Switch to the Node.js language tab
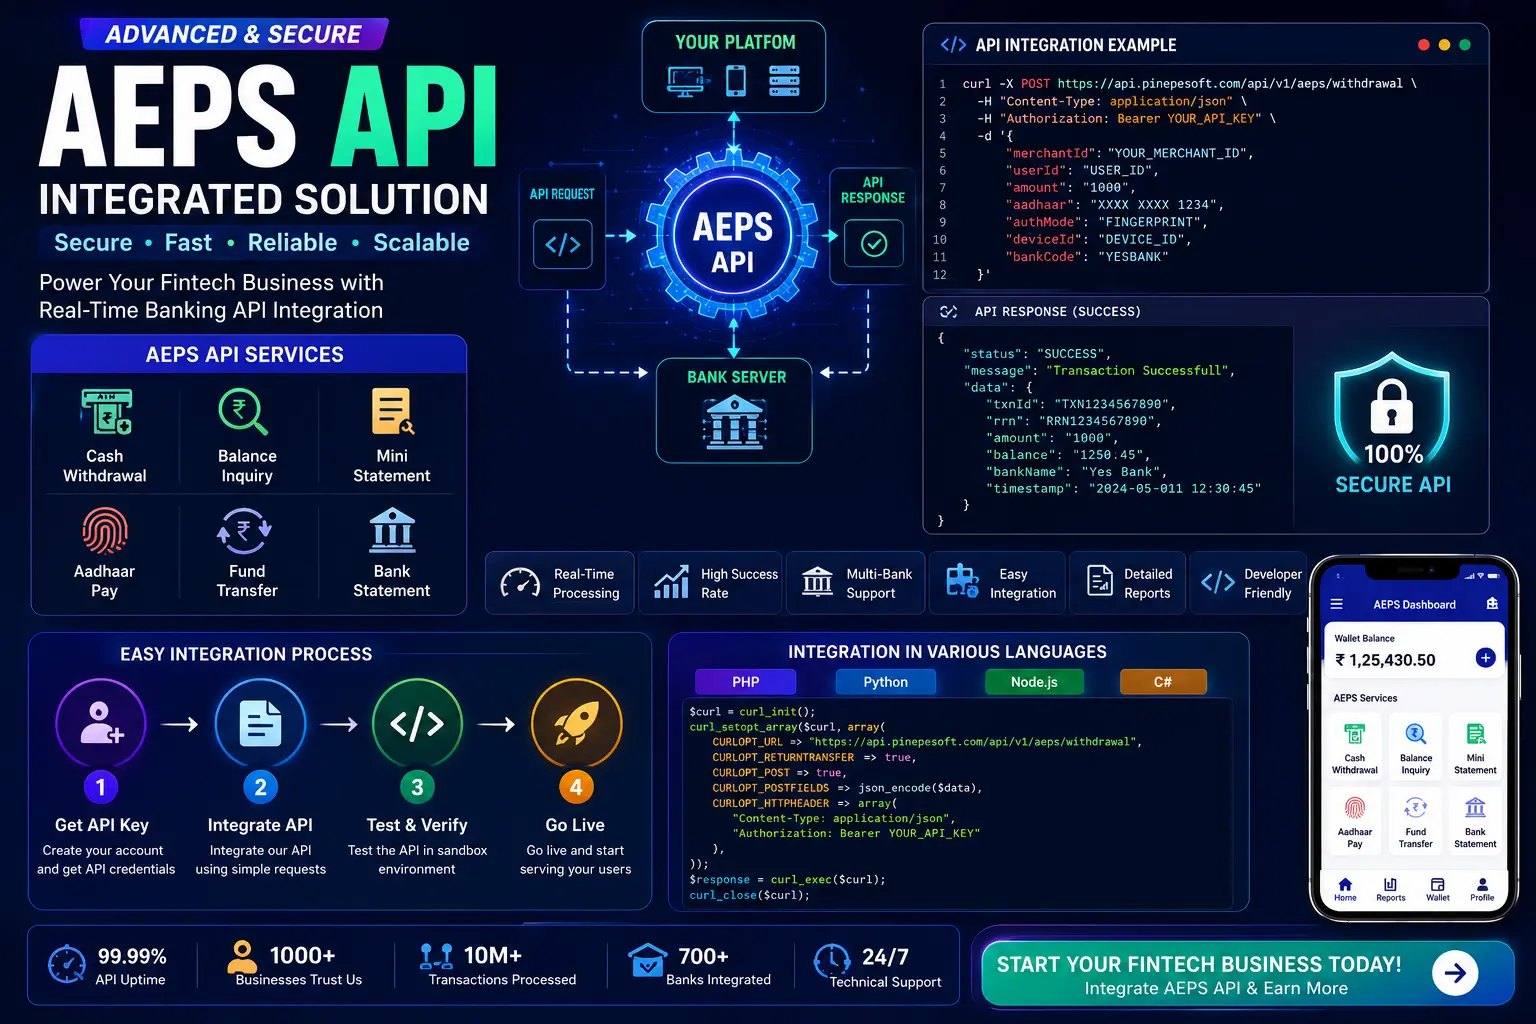1536x1024 pixels. click(1034, 682)
